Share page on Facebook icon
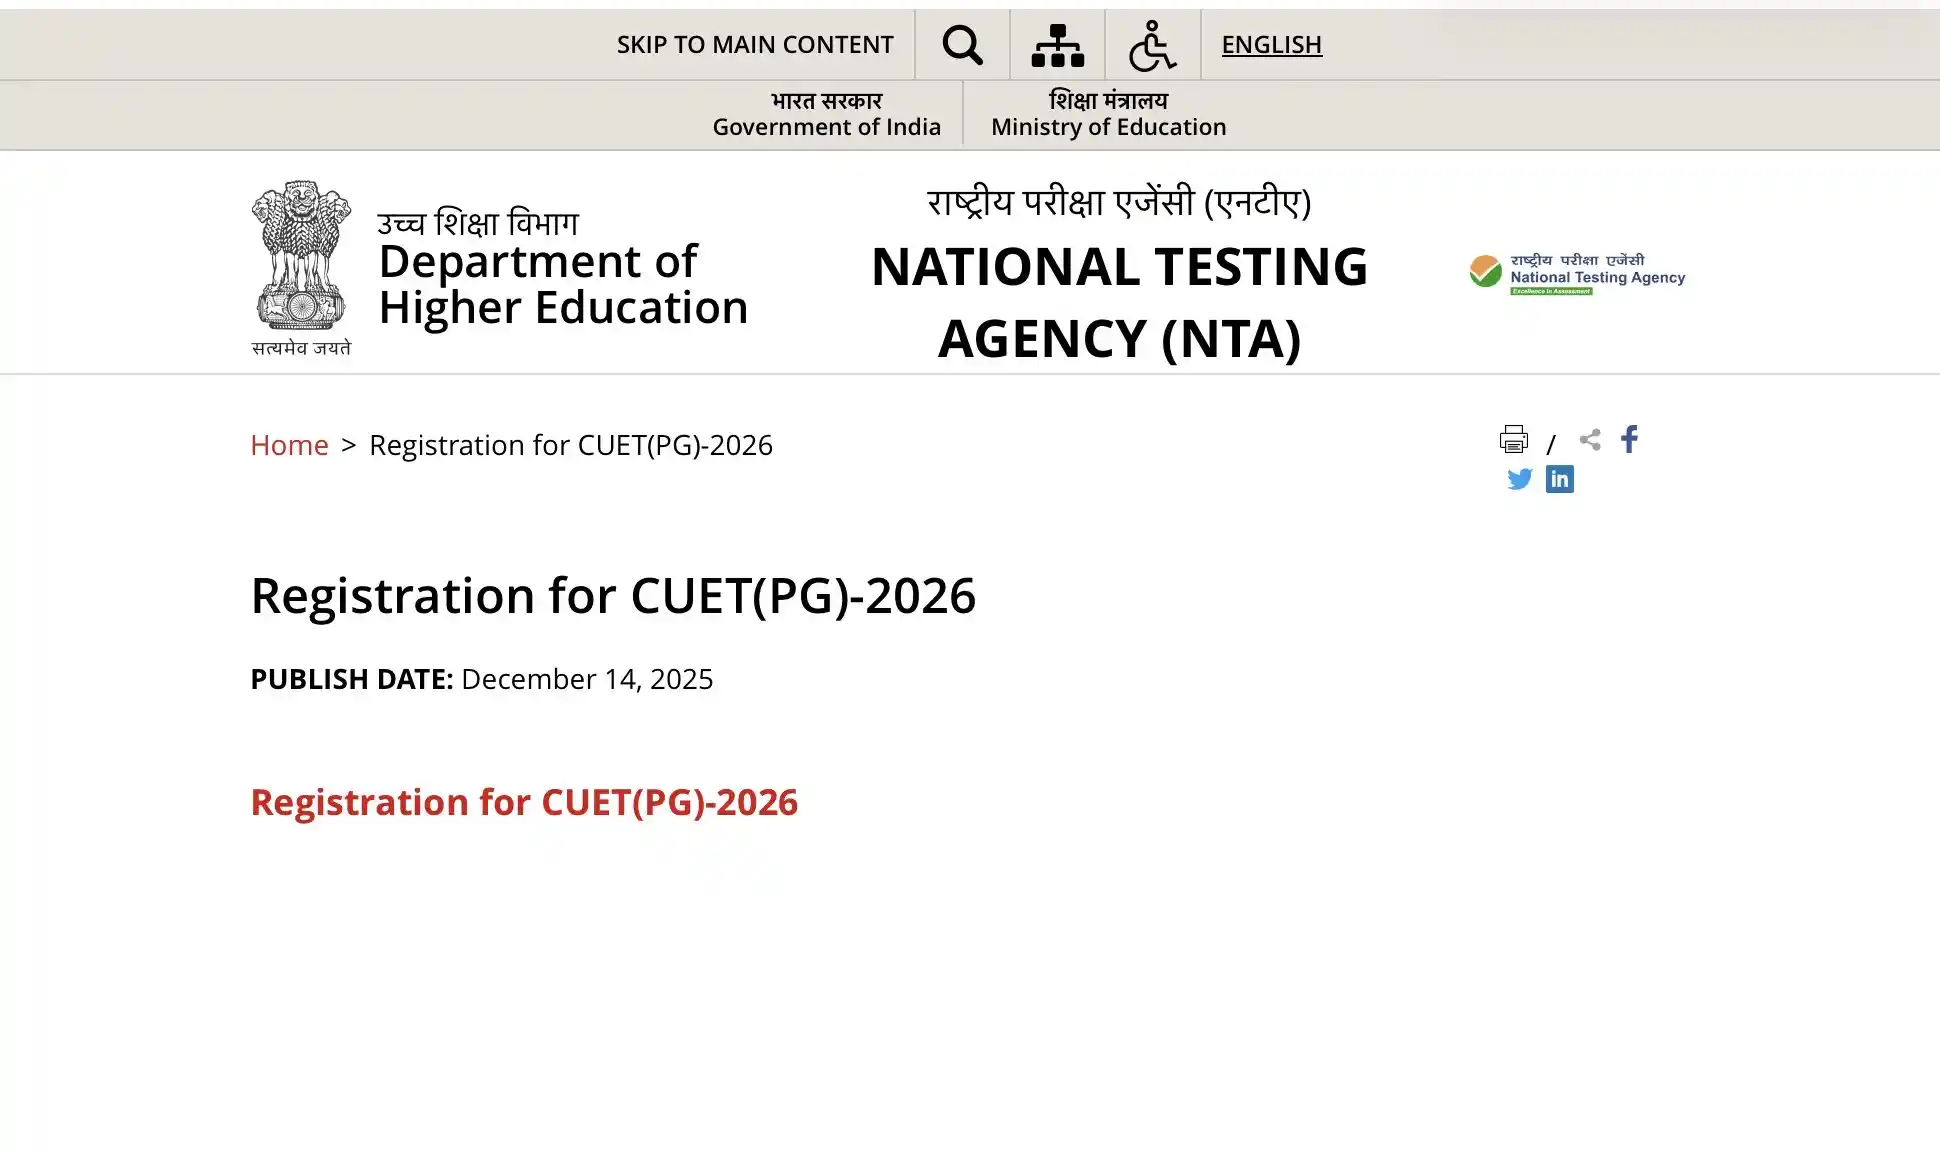Image resolution: width=1940 pixels, height=1152 pixels. [1629, 439]
